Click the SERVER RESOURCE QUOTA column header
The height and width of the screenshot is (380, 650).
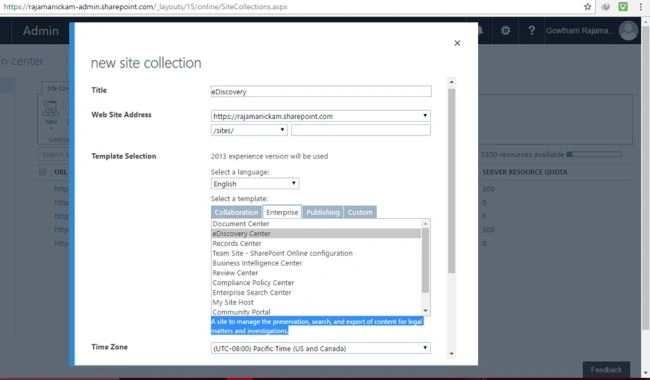click(524, 172)
